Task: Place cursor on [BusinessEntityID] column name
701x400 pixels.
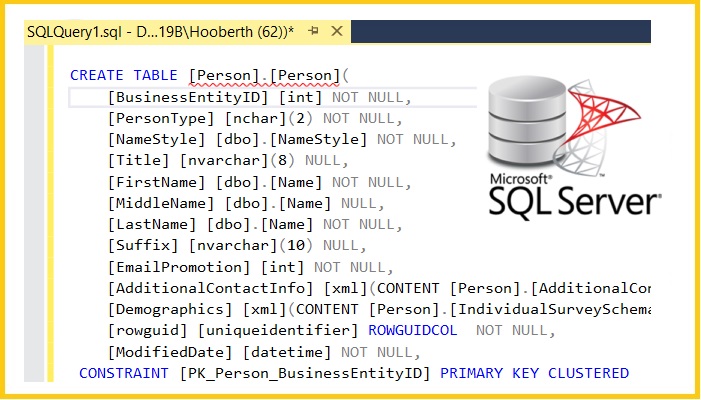Action: coord(188,97)
